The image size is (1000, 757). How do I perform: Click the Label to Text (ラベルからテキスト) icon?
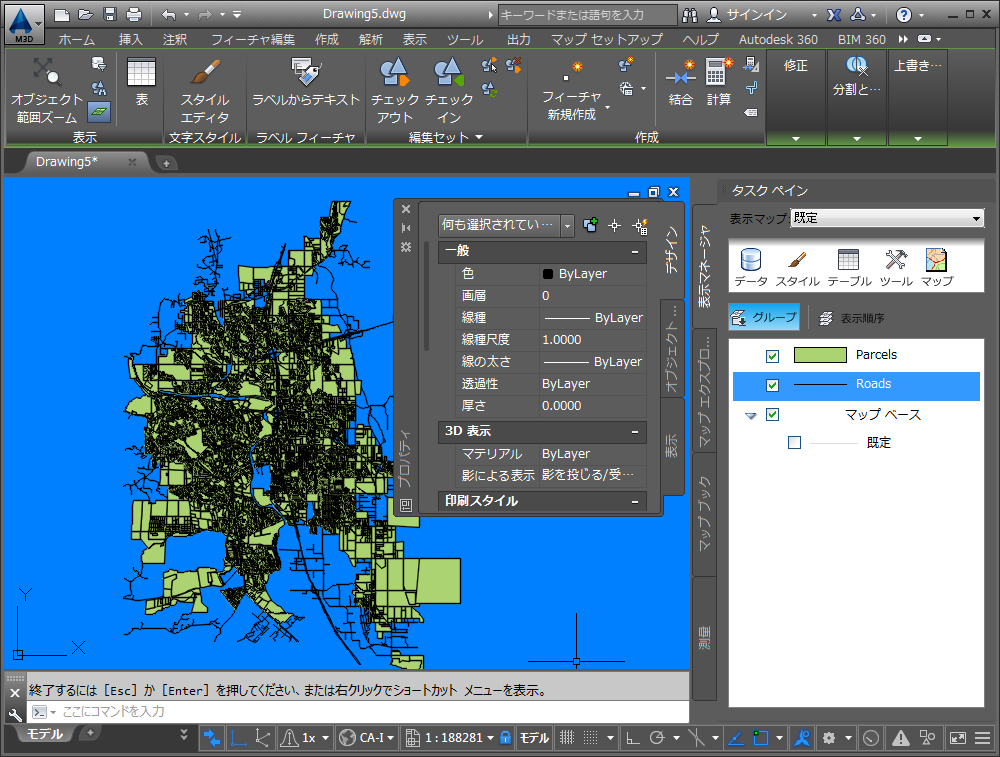(x=305, y=73)
